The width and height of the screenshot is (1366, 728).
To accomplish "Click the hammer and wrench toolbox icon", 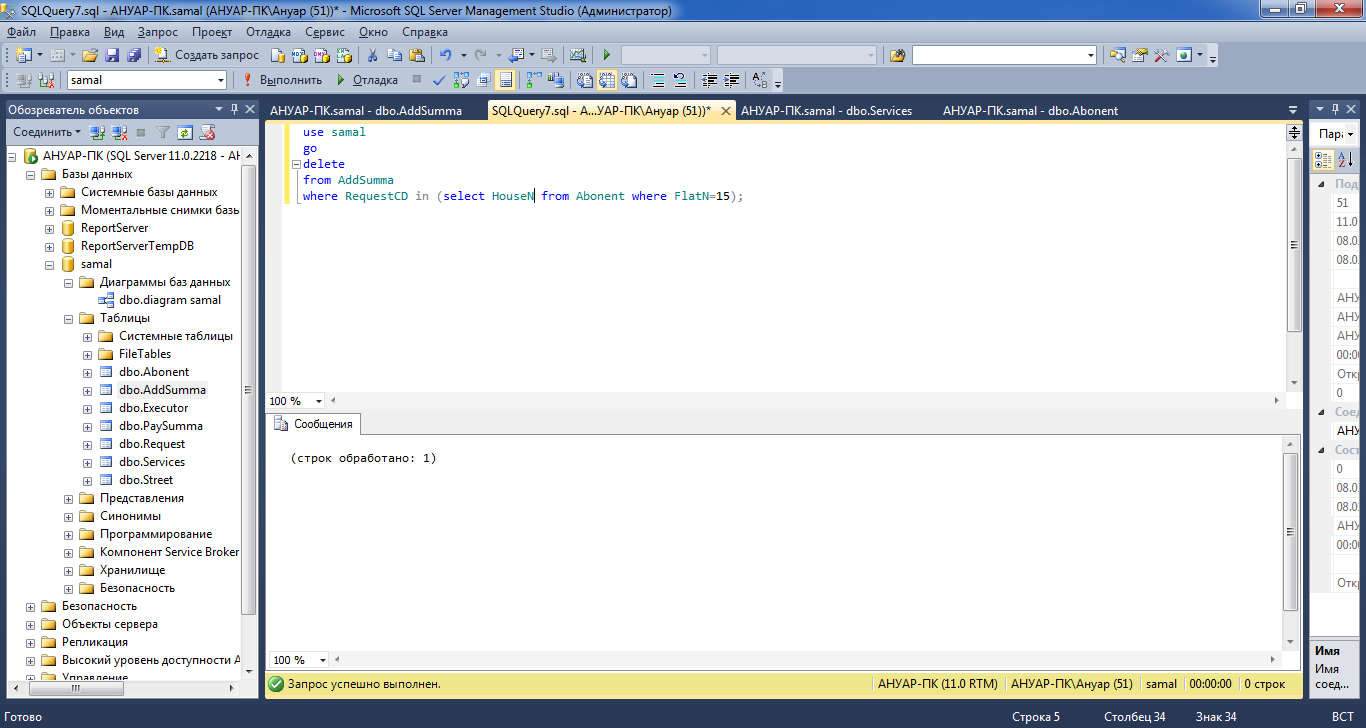I will (1162, 55).
